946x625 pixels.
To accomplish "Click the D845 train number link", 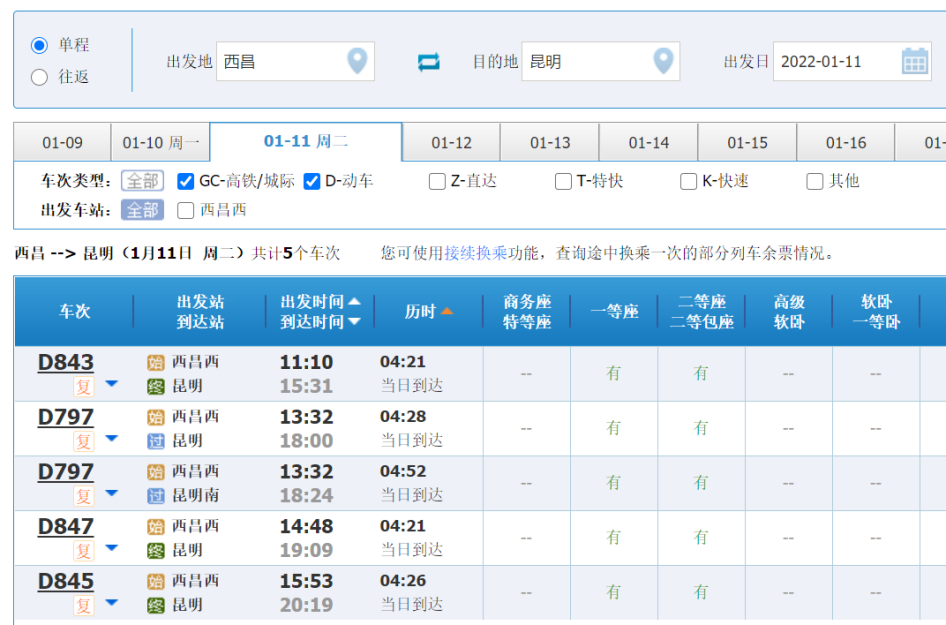I will [x=66, y=581].
